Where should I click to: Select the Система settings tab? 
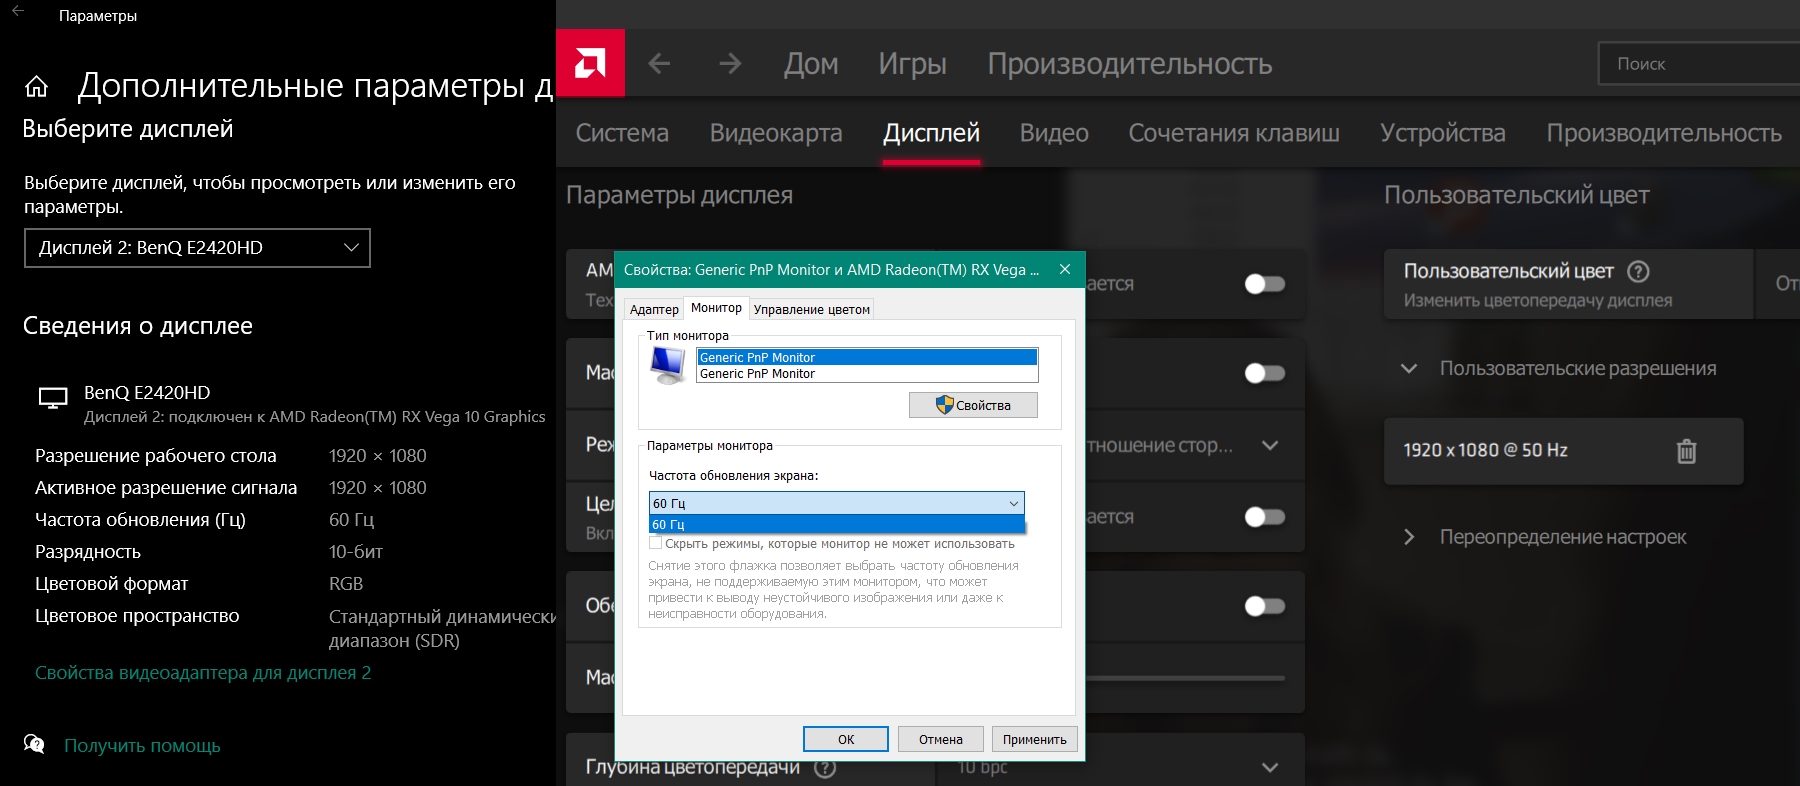622,133
